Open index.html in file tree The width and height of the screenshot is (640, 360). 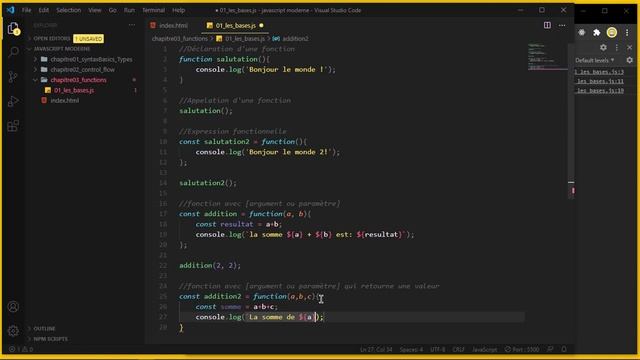point(64,100)
